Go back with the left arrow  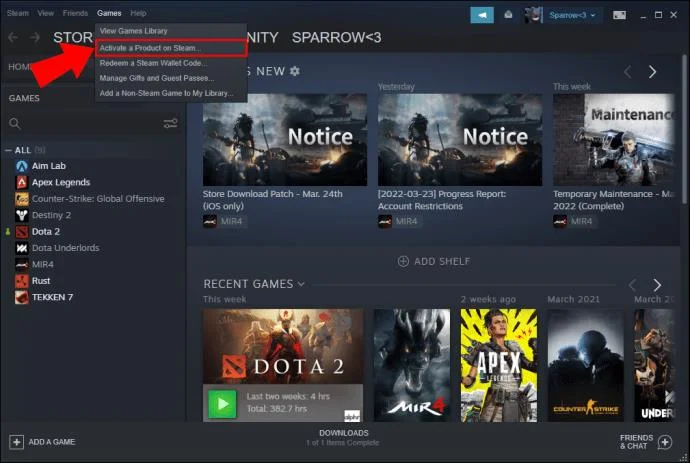point(13,37)
